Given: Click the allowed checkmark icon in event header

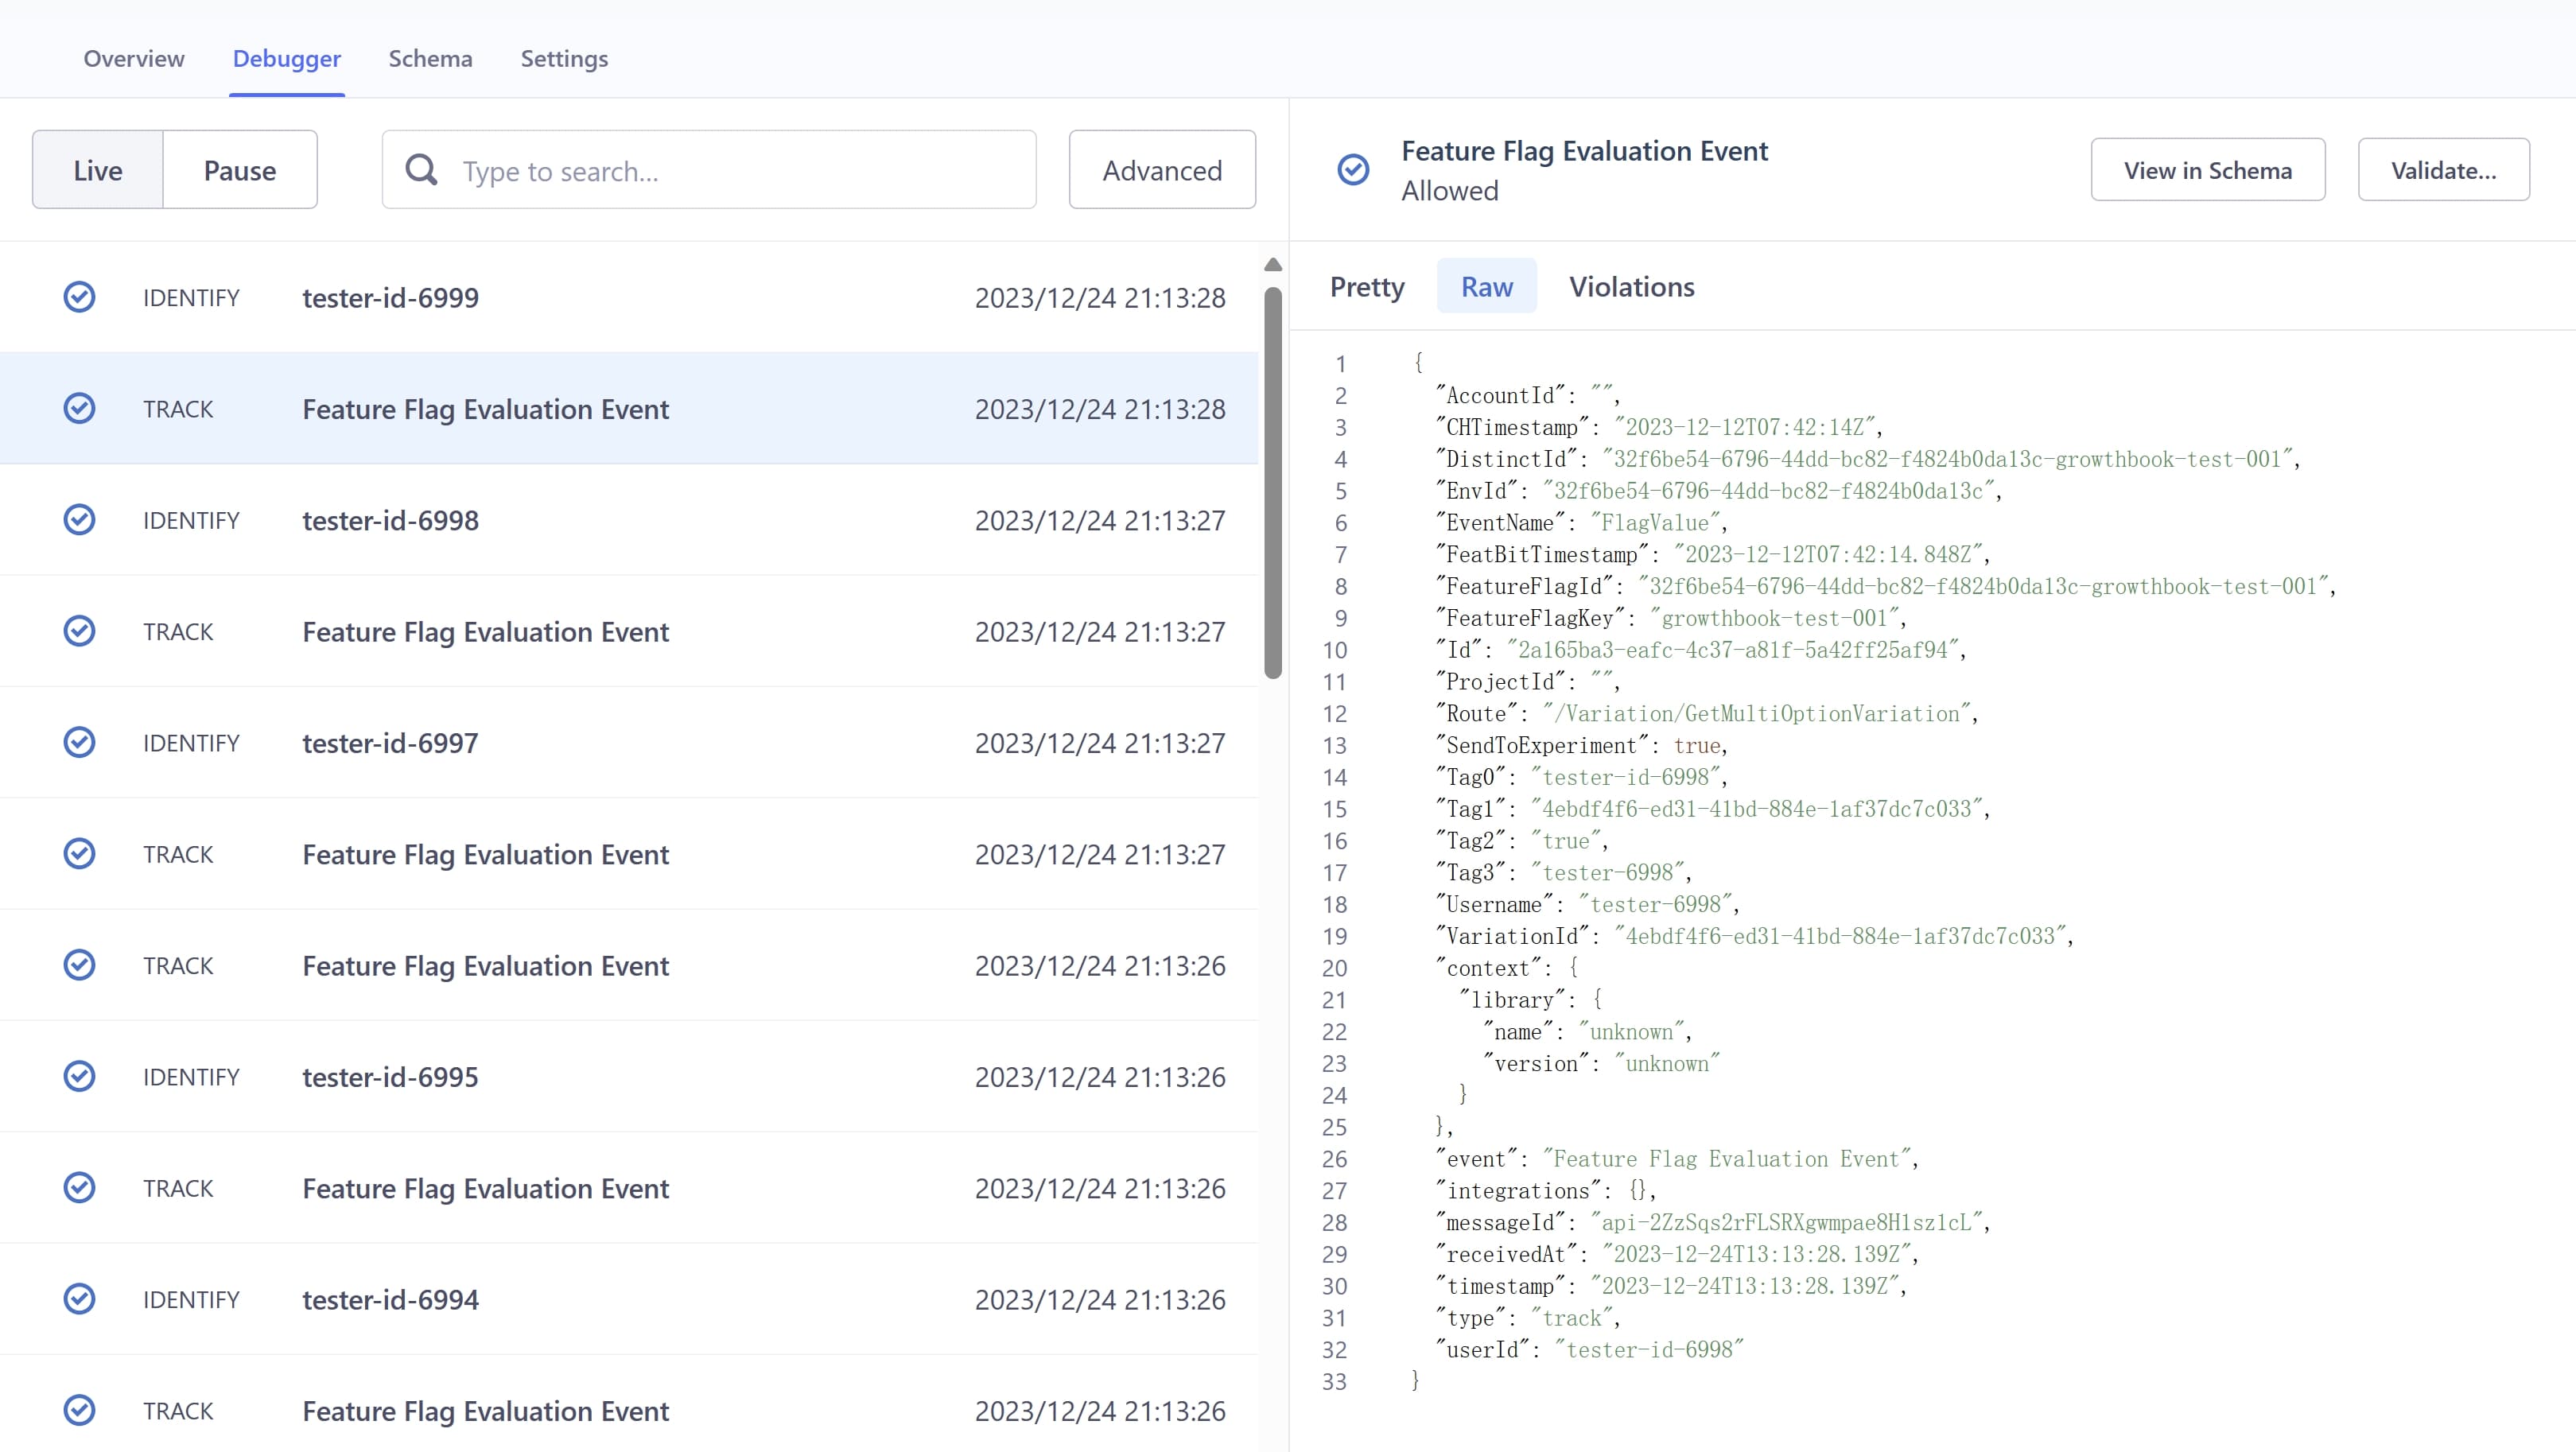Looking at the screenshot, I should [1353, 170].
